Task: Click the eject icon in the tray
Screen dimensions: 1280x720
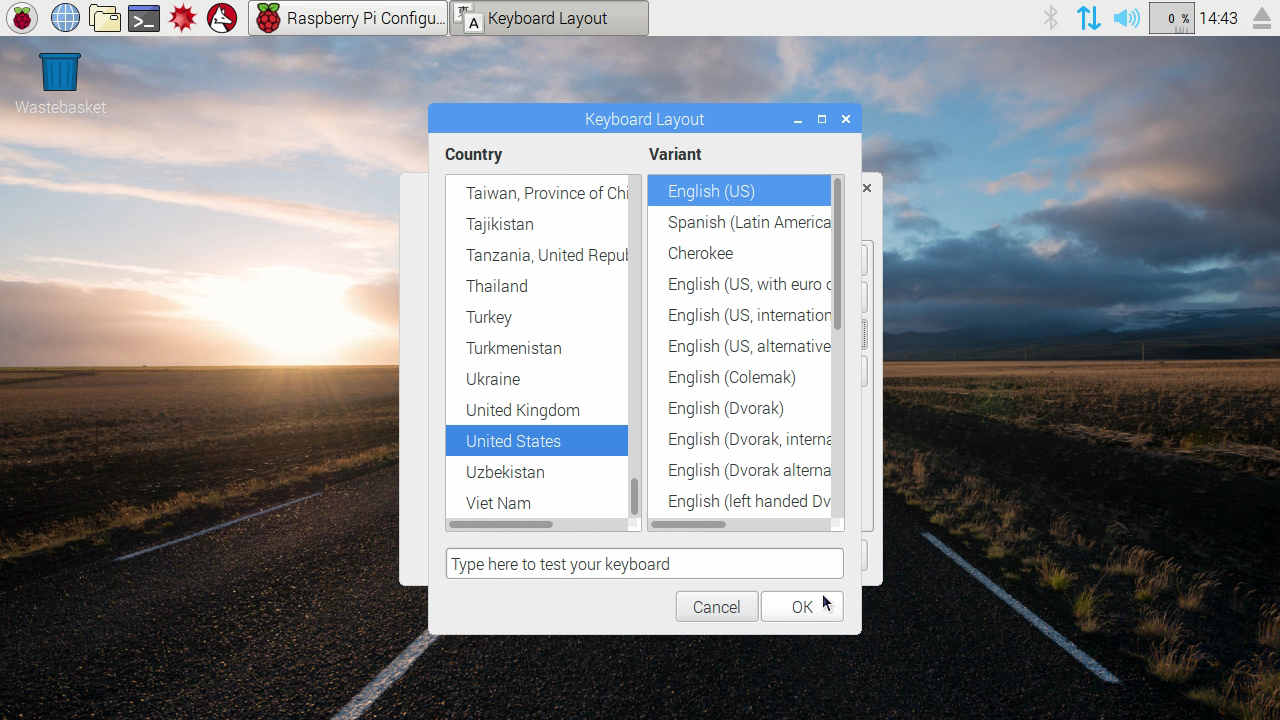Action: 1261,18
